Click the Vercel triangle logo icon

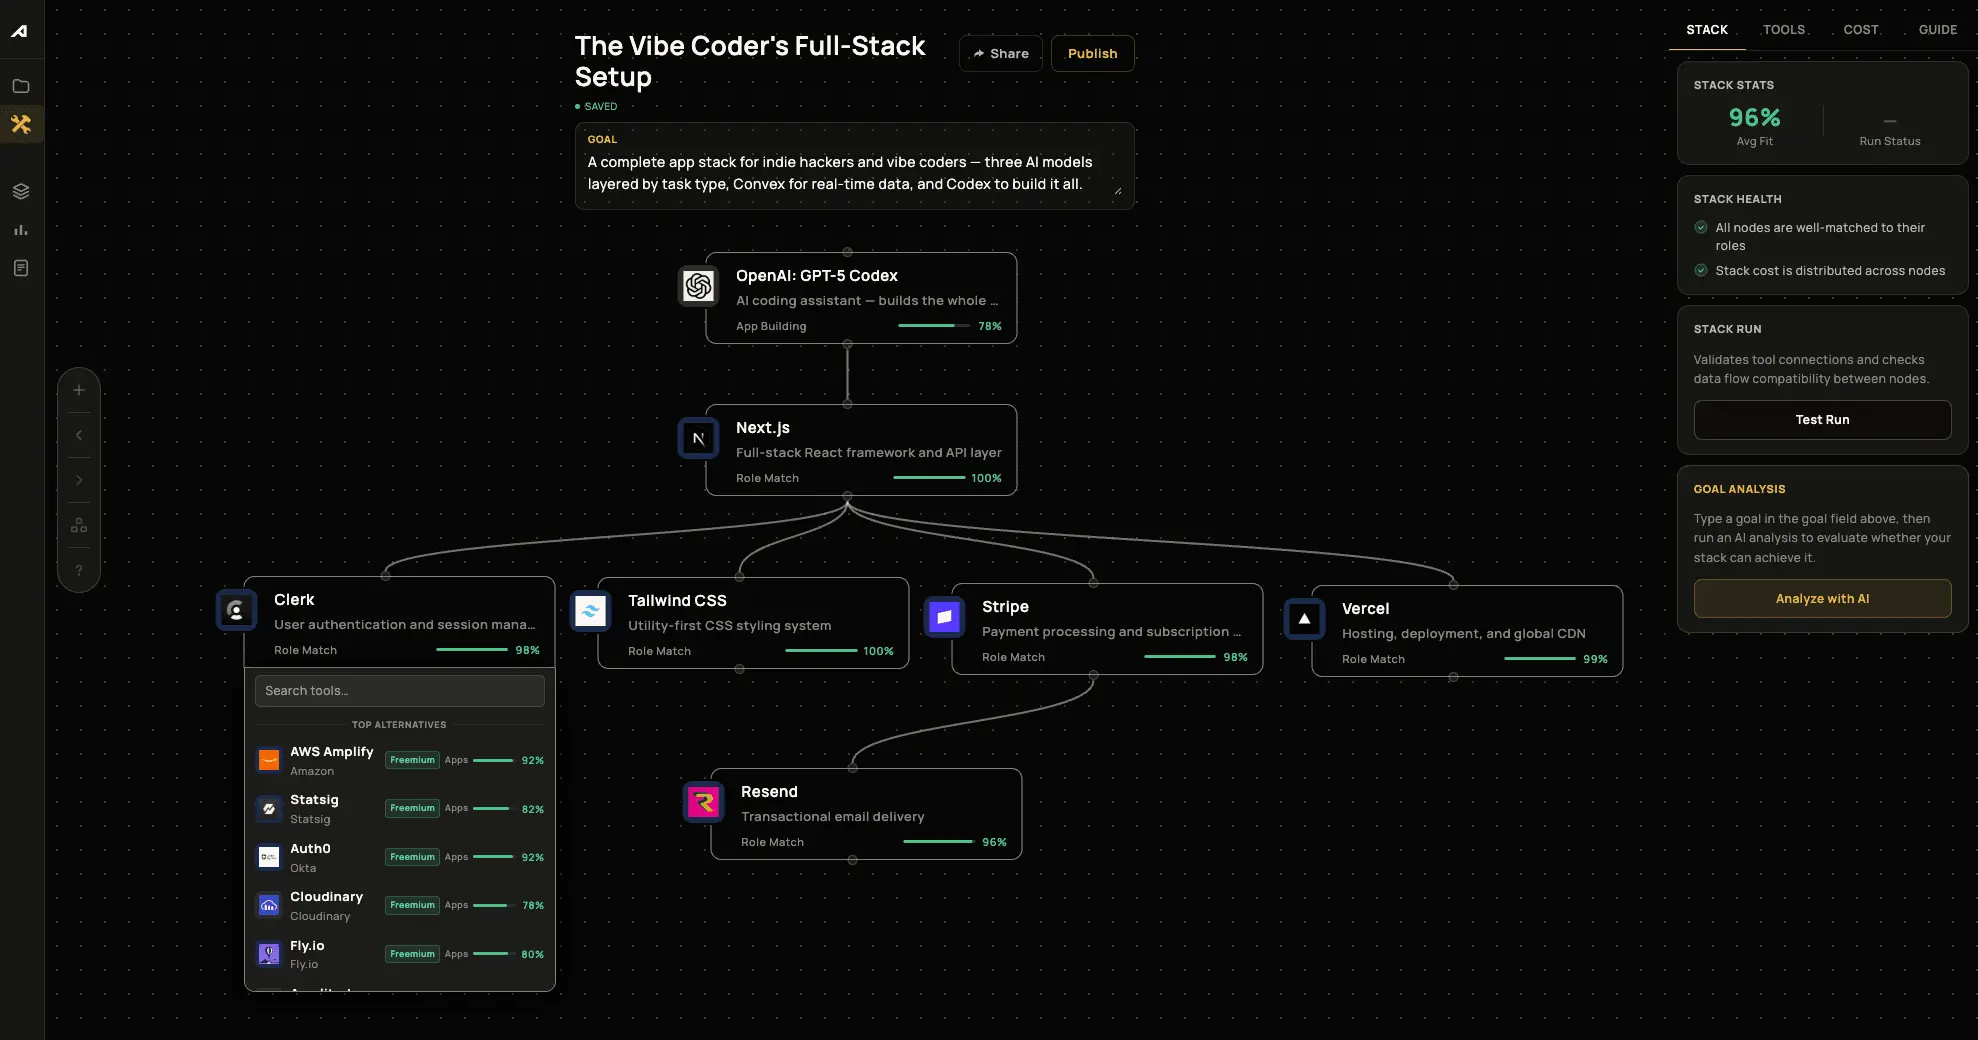coord(1304,619)
